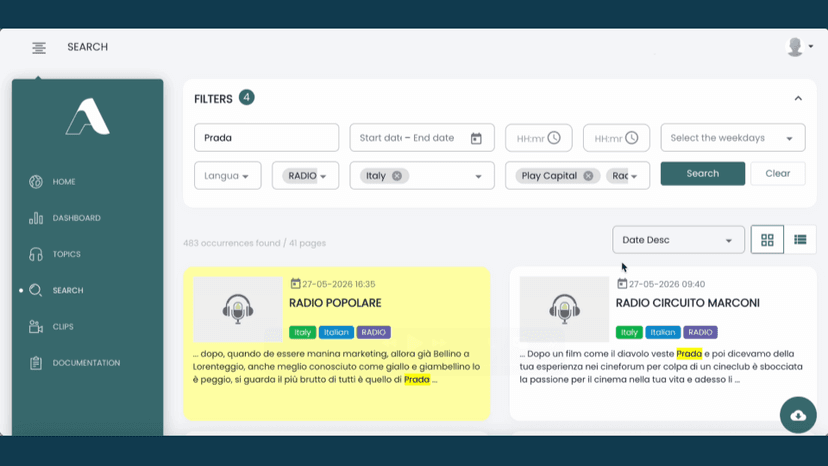Click Italy tag on Radio Circuito Marconi card
828x466 pixels.
point(629,332)
